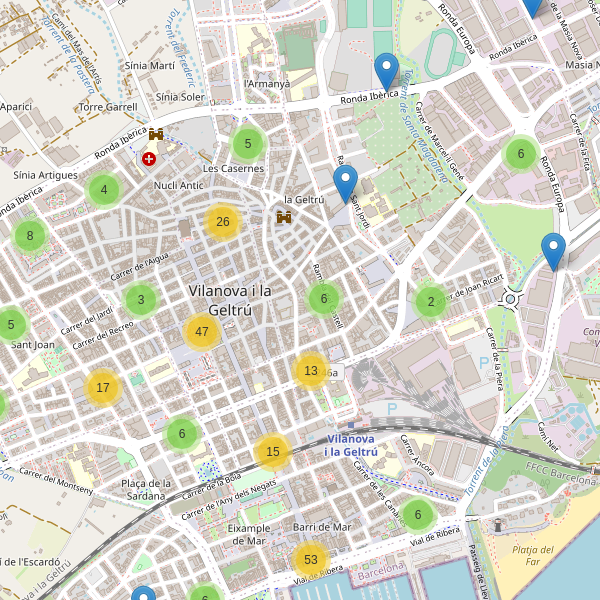Click the Sínia Artigues label

coord(46,175)
